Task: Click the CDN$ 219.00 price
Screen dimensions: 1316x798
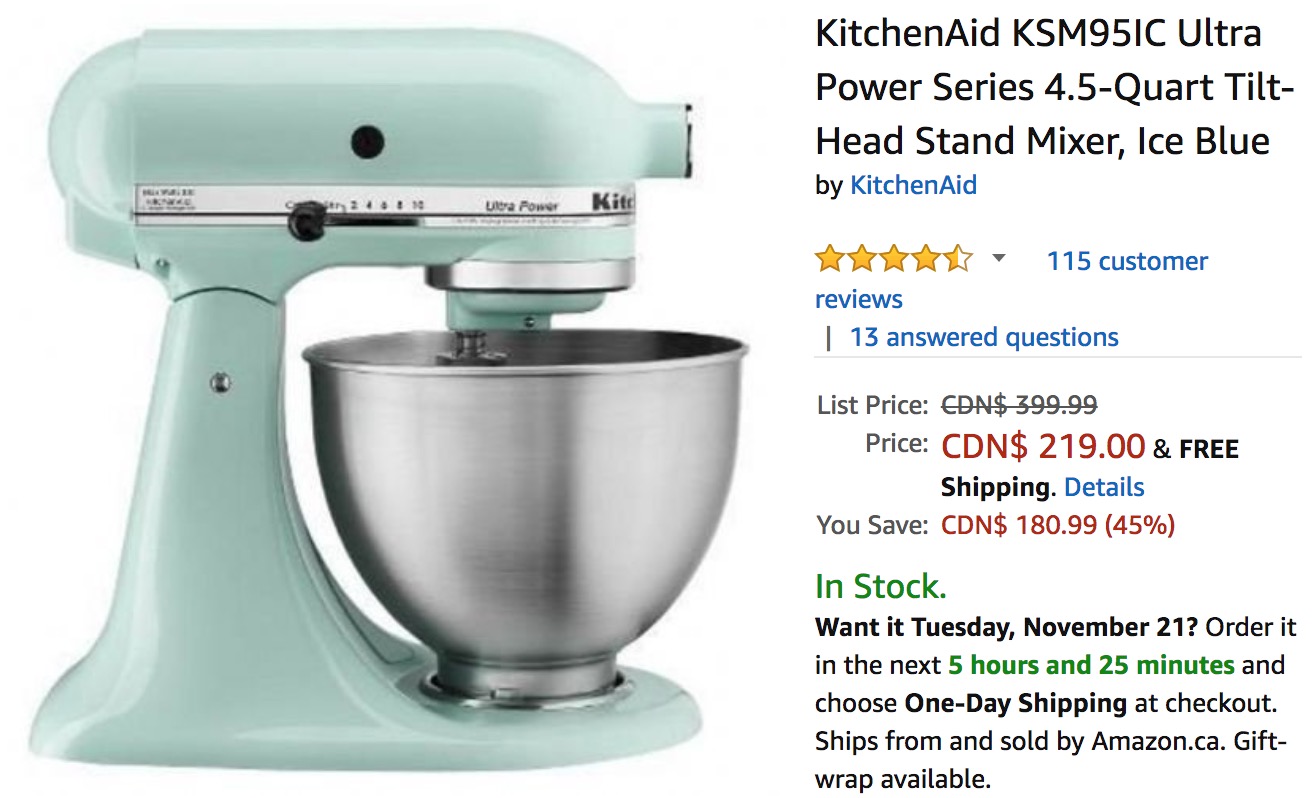Action: (x=1043, y=445)
